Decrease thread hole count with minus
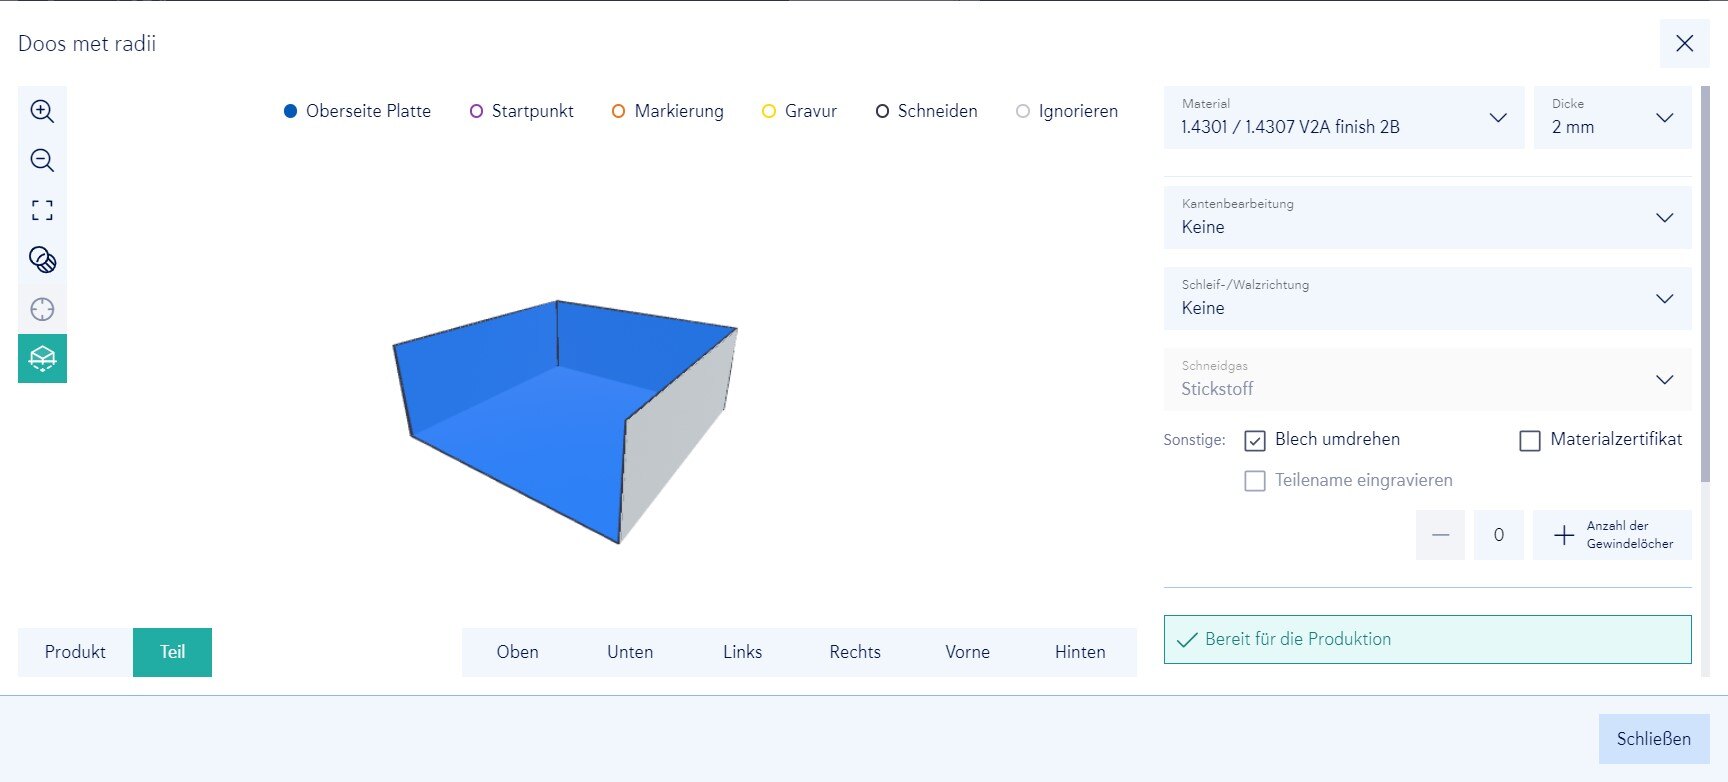The height and width of the screenshot is (782, 1728). 1440,535
